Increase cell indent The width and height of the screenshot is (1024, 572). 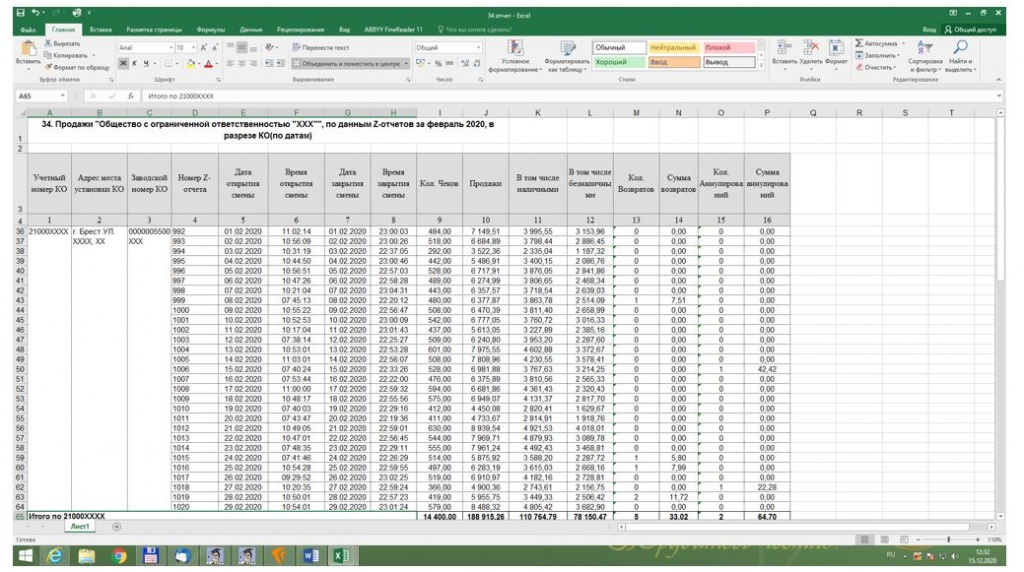tap(281, 63)
